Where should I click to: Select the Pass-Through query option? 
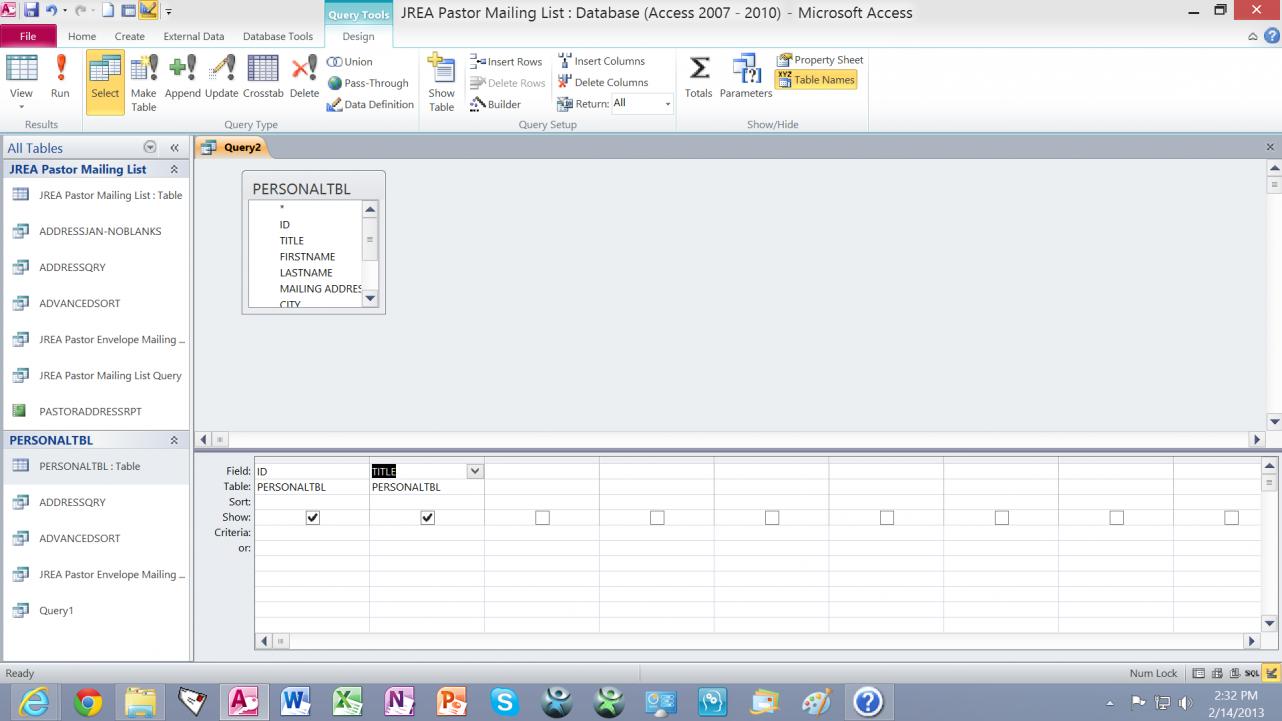pos(368,83)
